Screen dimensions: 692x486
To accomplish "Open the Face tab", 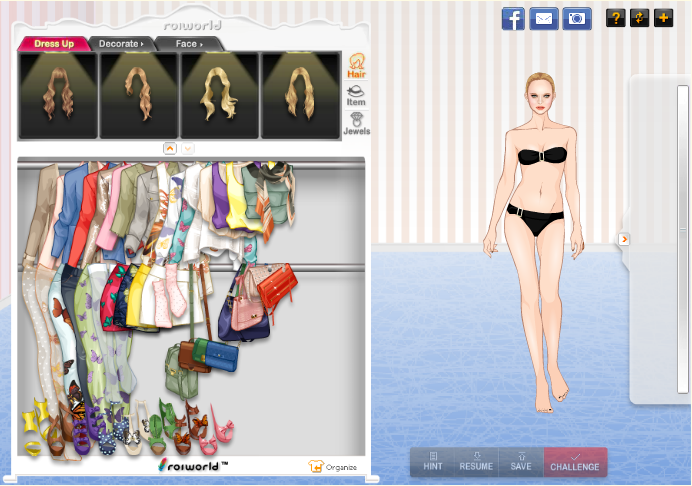I will click(x=188, y=44).
